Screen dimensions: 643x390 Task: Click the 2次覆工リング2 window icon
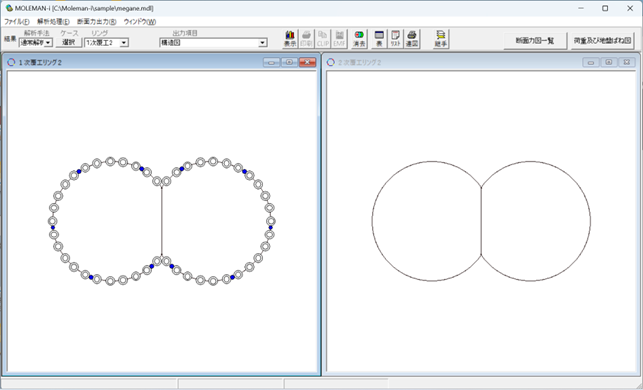tap(331, 62)
